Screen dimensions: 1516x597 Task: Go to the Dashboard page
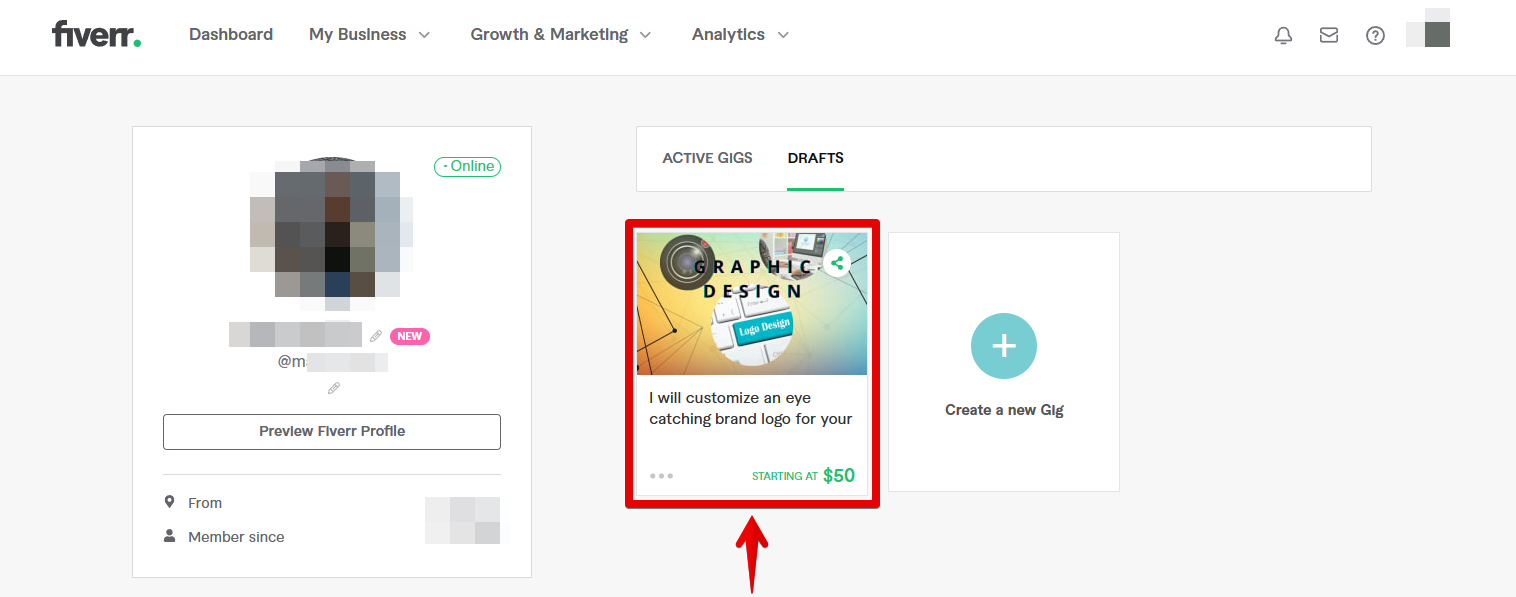coord(230,35)
